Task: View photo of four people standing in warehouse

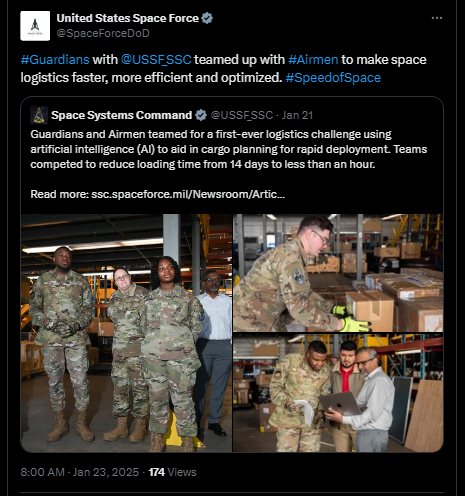Action: click(x=126, y=333)
